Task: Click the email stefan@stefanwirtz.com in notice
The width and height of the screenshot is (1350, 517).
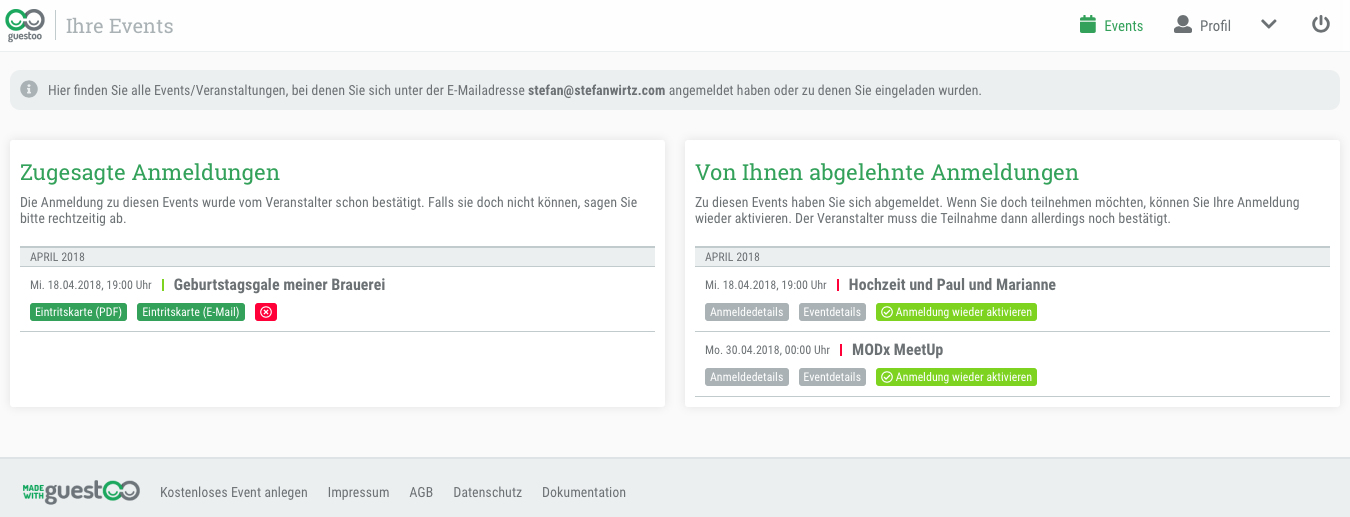Action: 597,90
